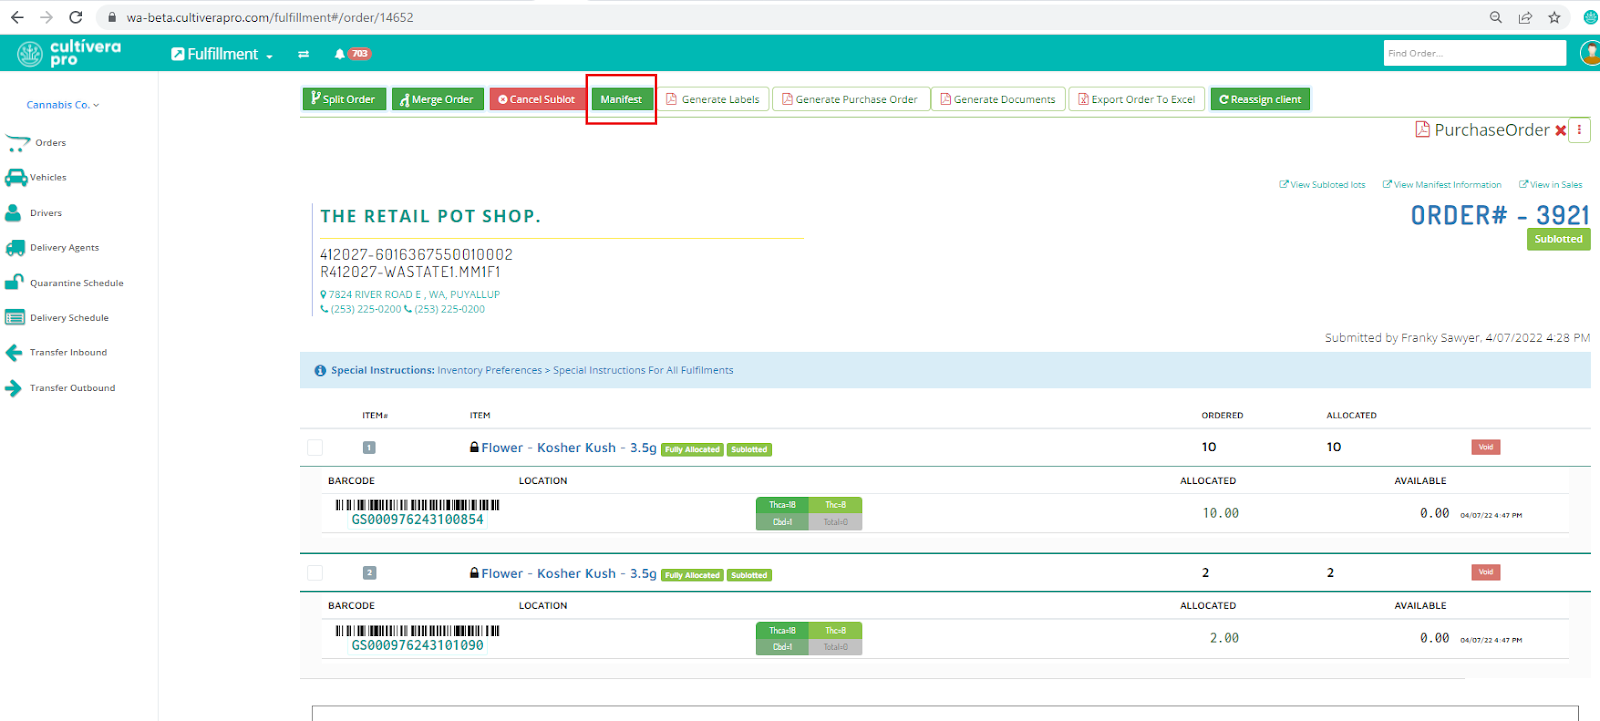Click the browser address bar URL

tap(270, 17)
